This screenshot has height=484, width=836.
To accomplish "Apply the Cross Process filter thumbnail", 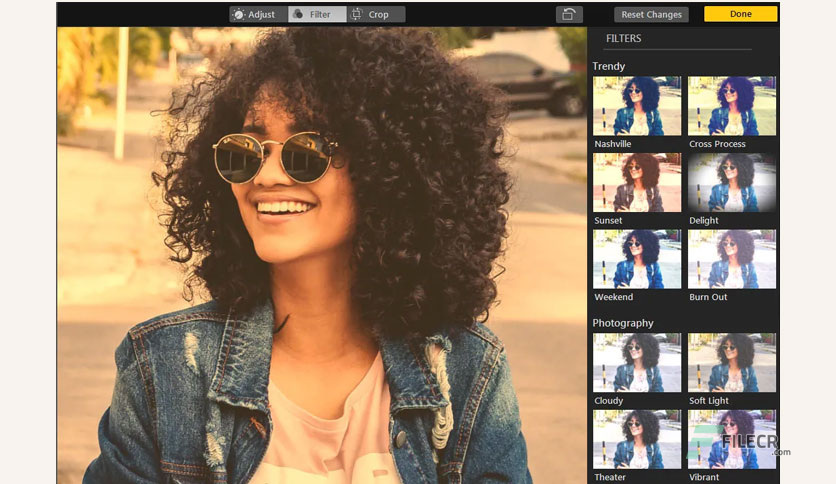I will click(732, 106).
